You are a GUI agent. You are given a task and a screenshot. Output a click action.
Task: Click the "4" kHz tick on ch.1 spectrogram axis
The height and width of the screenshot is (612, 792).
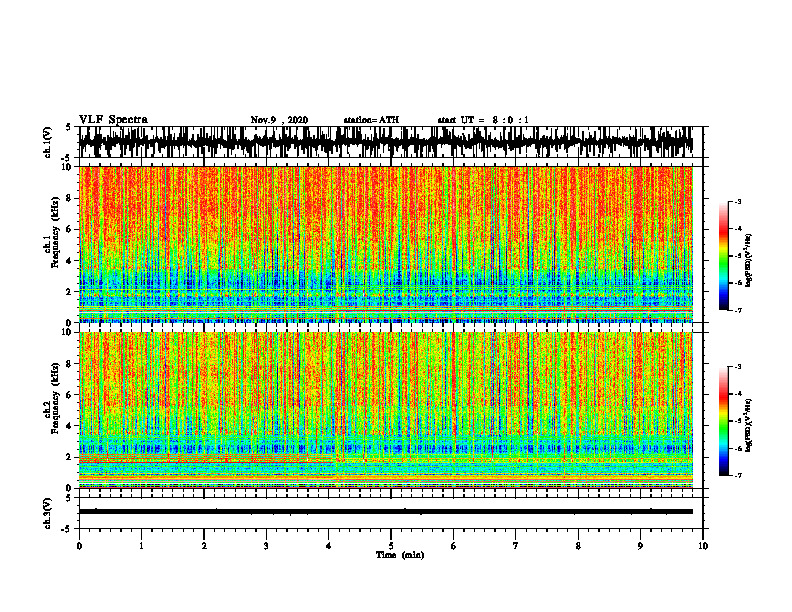pos(69,261)
